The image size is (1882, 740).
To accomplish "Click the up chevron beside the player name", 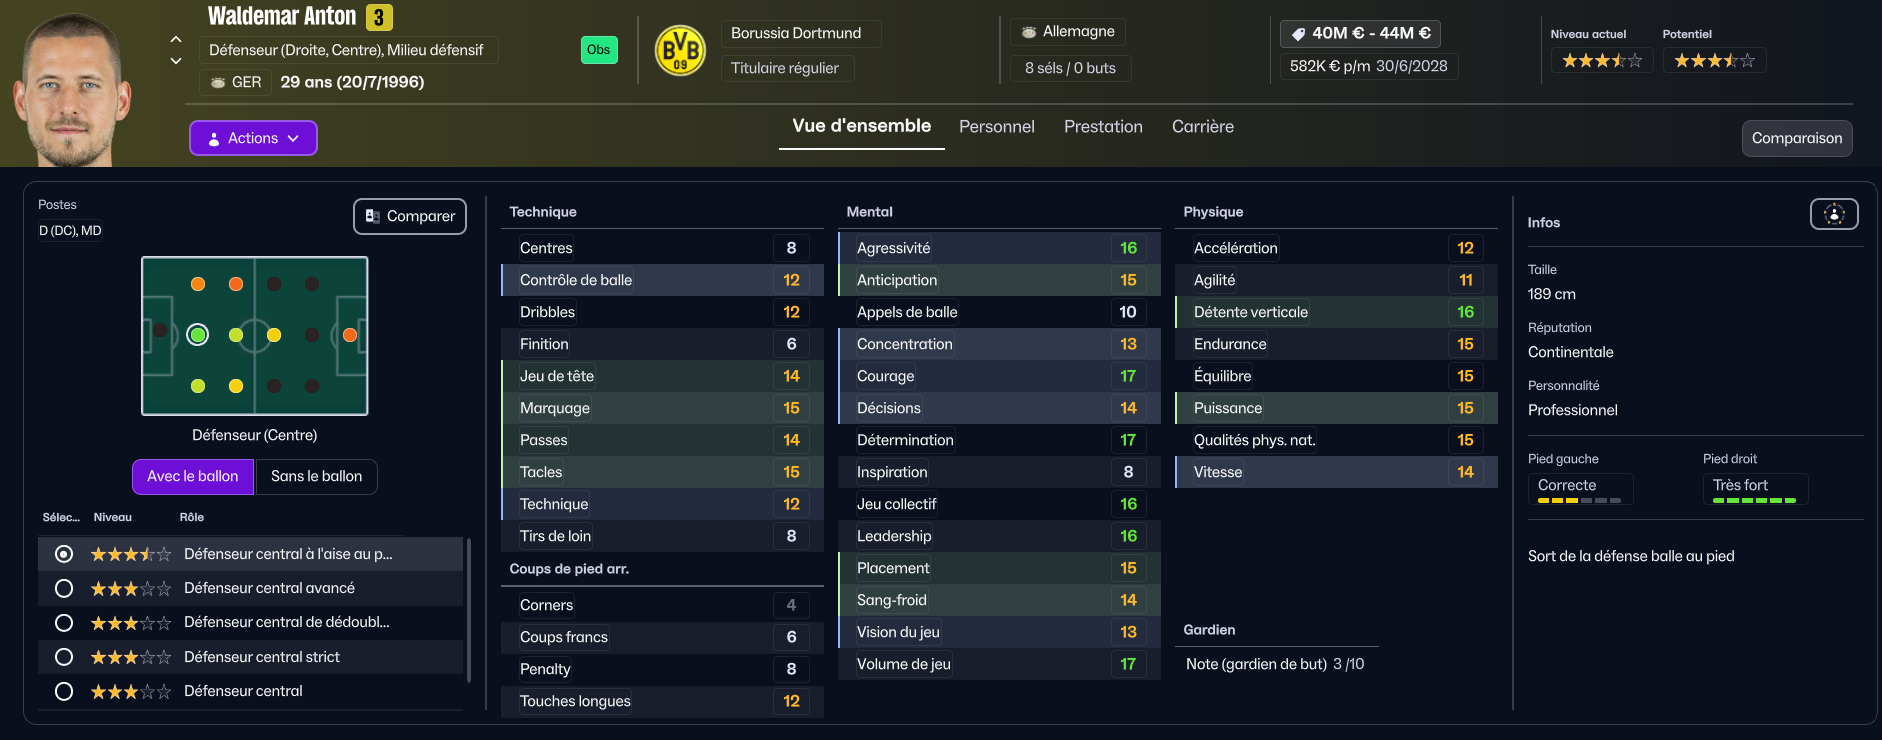I will click(176, 40).
